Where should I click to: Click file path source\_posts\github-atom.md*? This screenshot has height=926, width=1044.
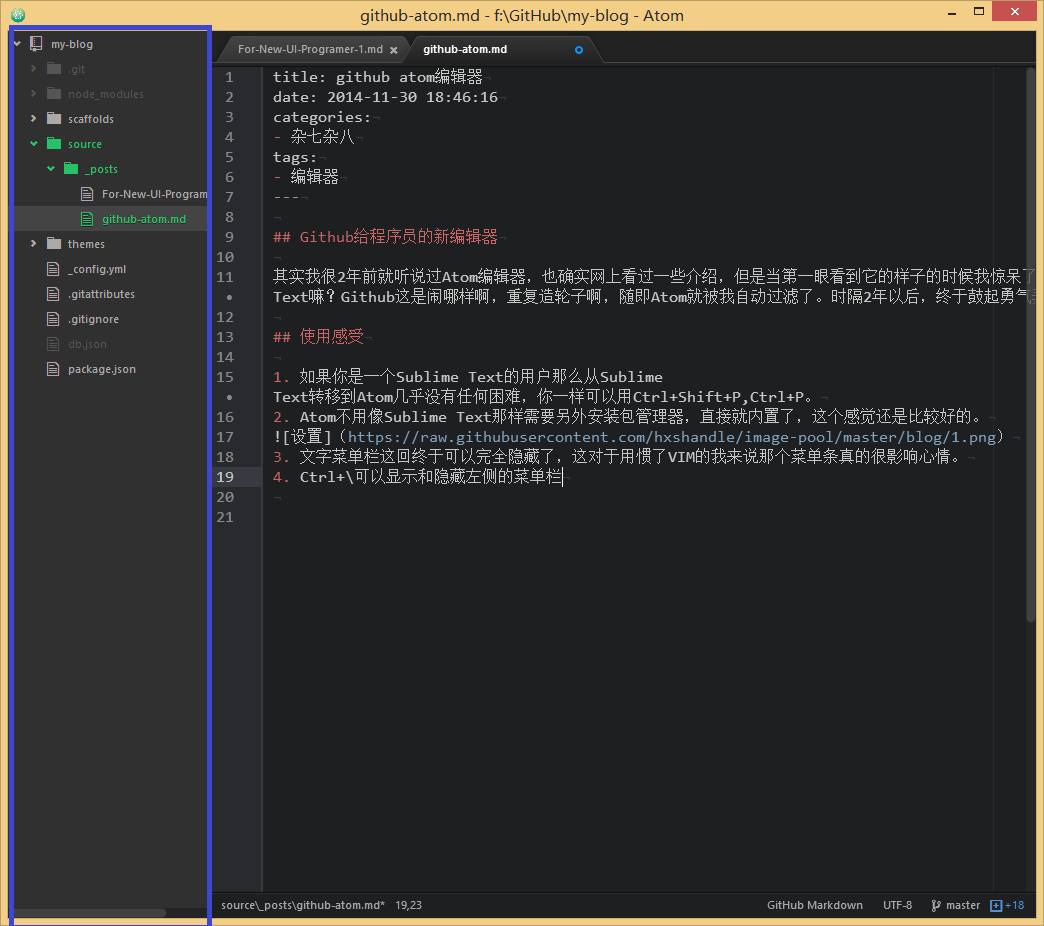click(303, 905)
